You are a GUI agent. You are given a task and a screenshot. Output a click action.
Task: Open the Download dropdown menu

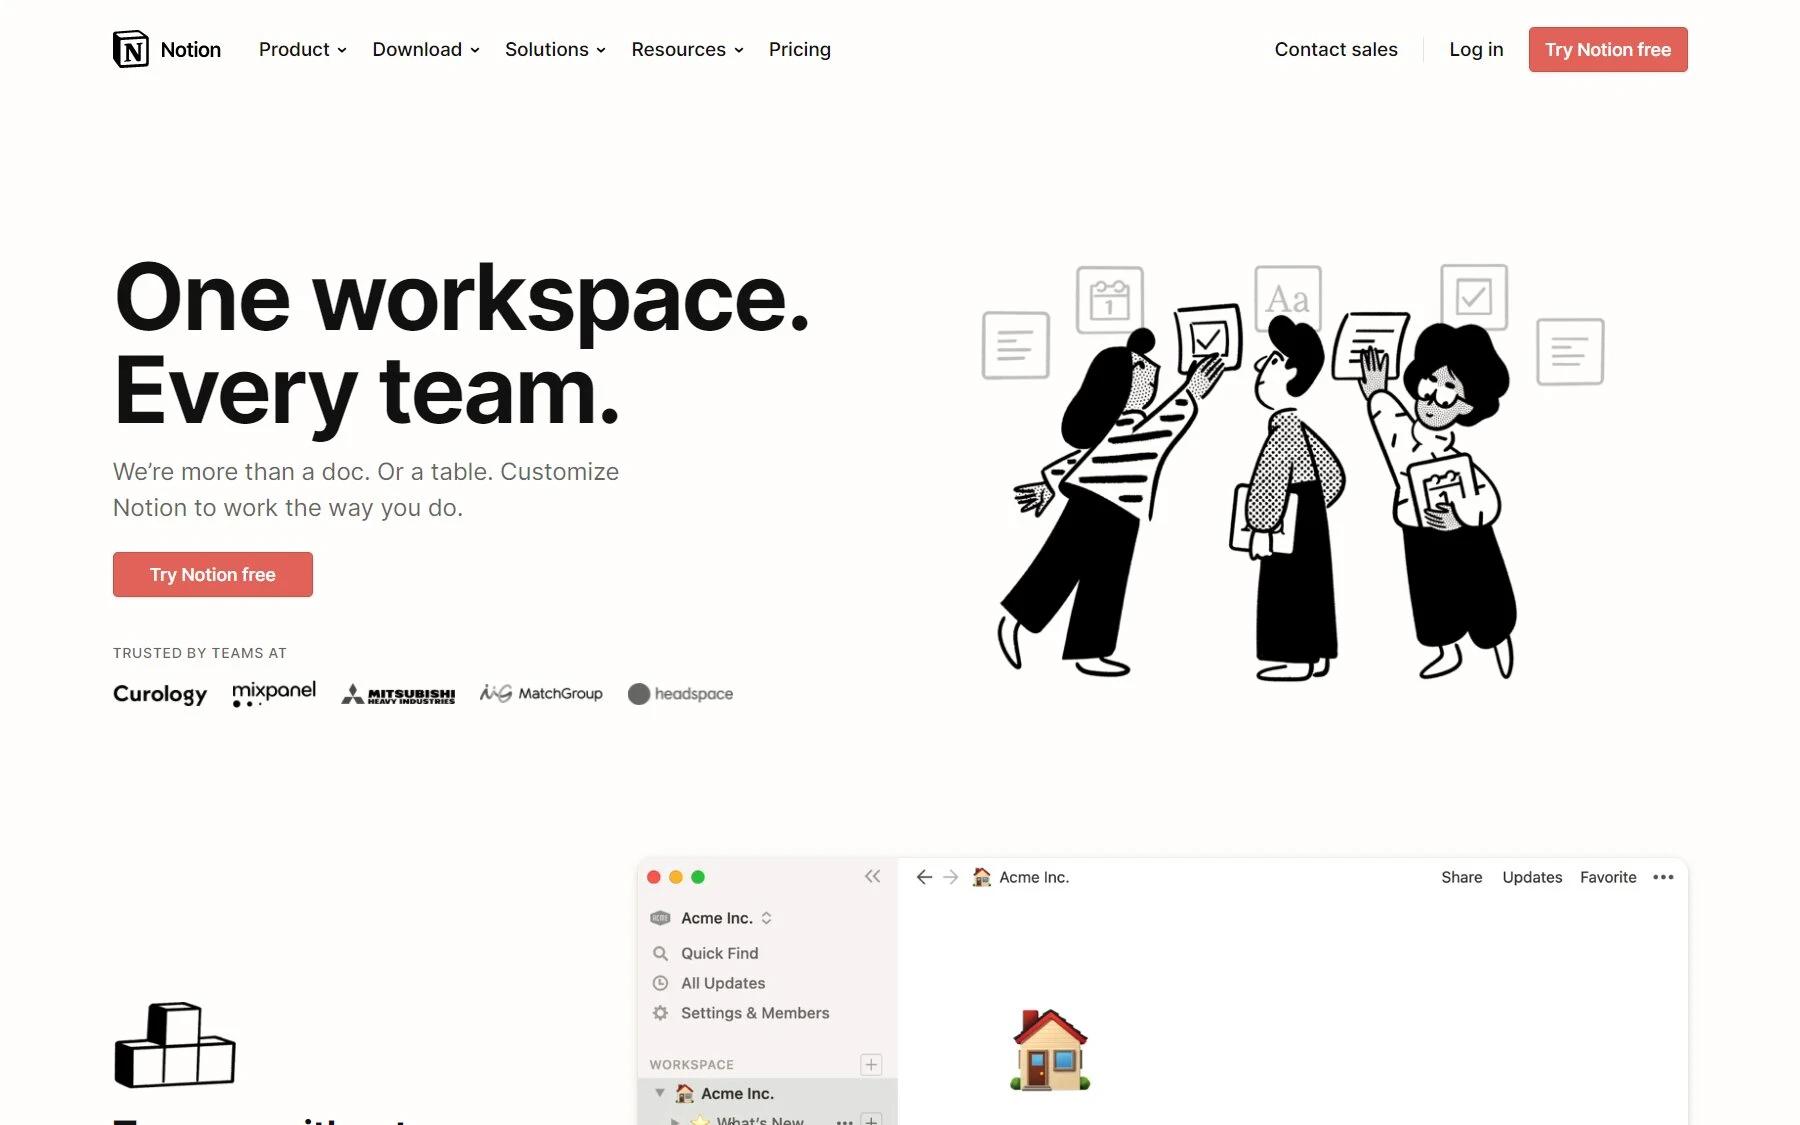[426, 49]
